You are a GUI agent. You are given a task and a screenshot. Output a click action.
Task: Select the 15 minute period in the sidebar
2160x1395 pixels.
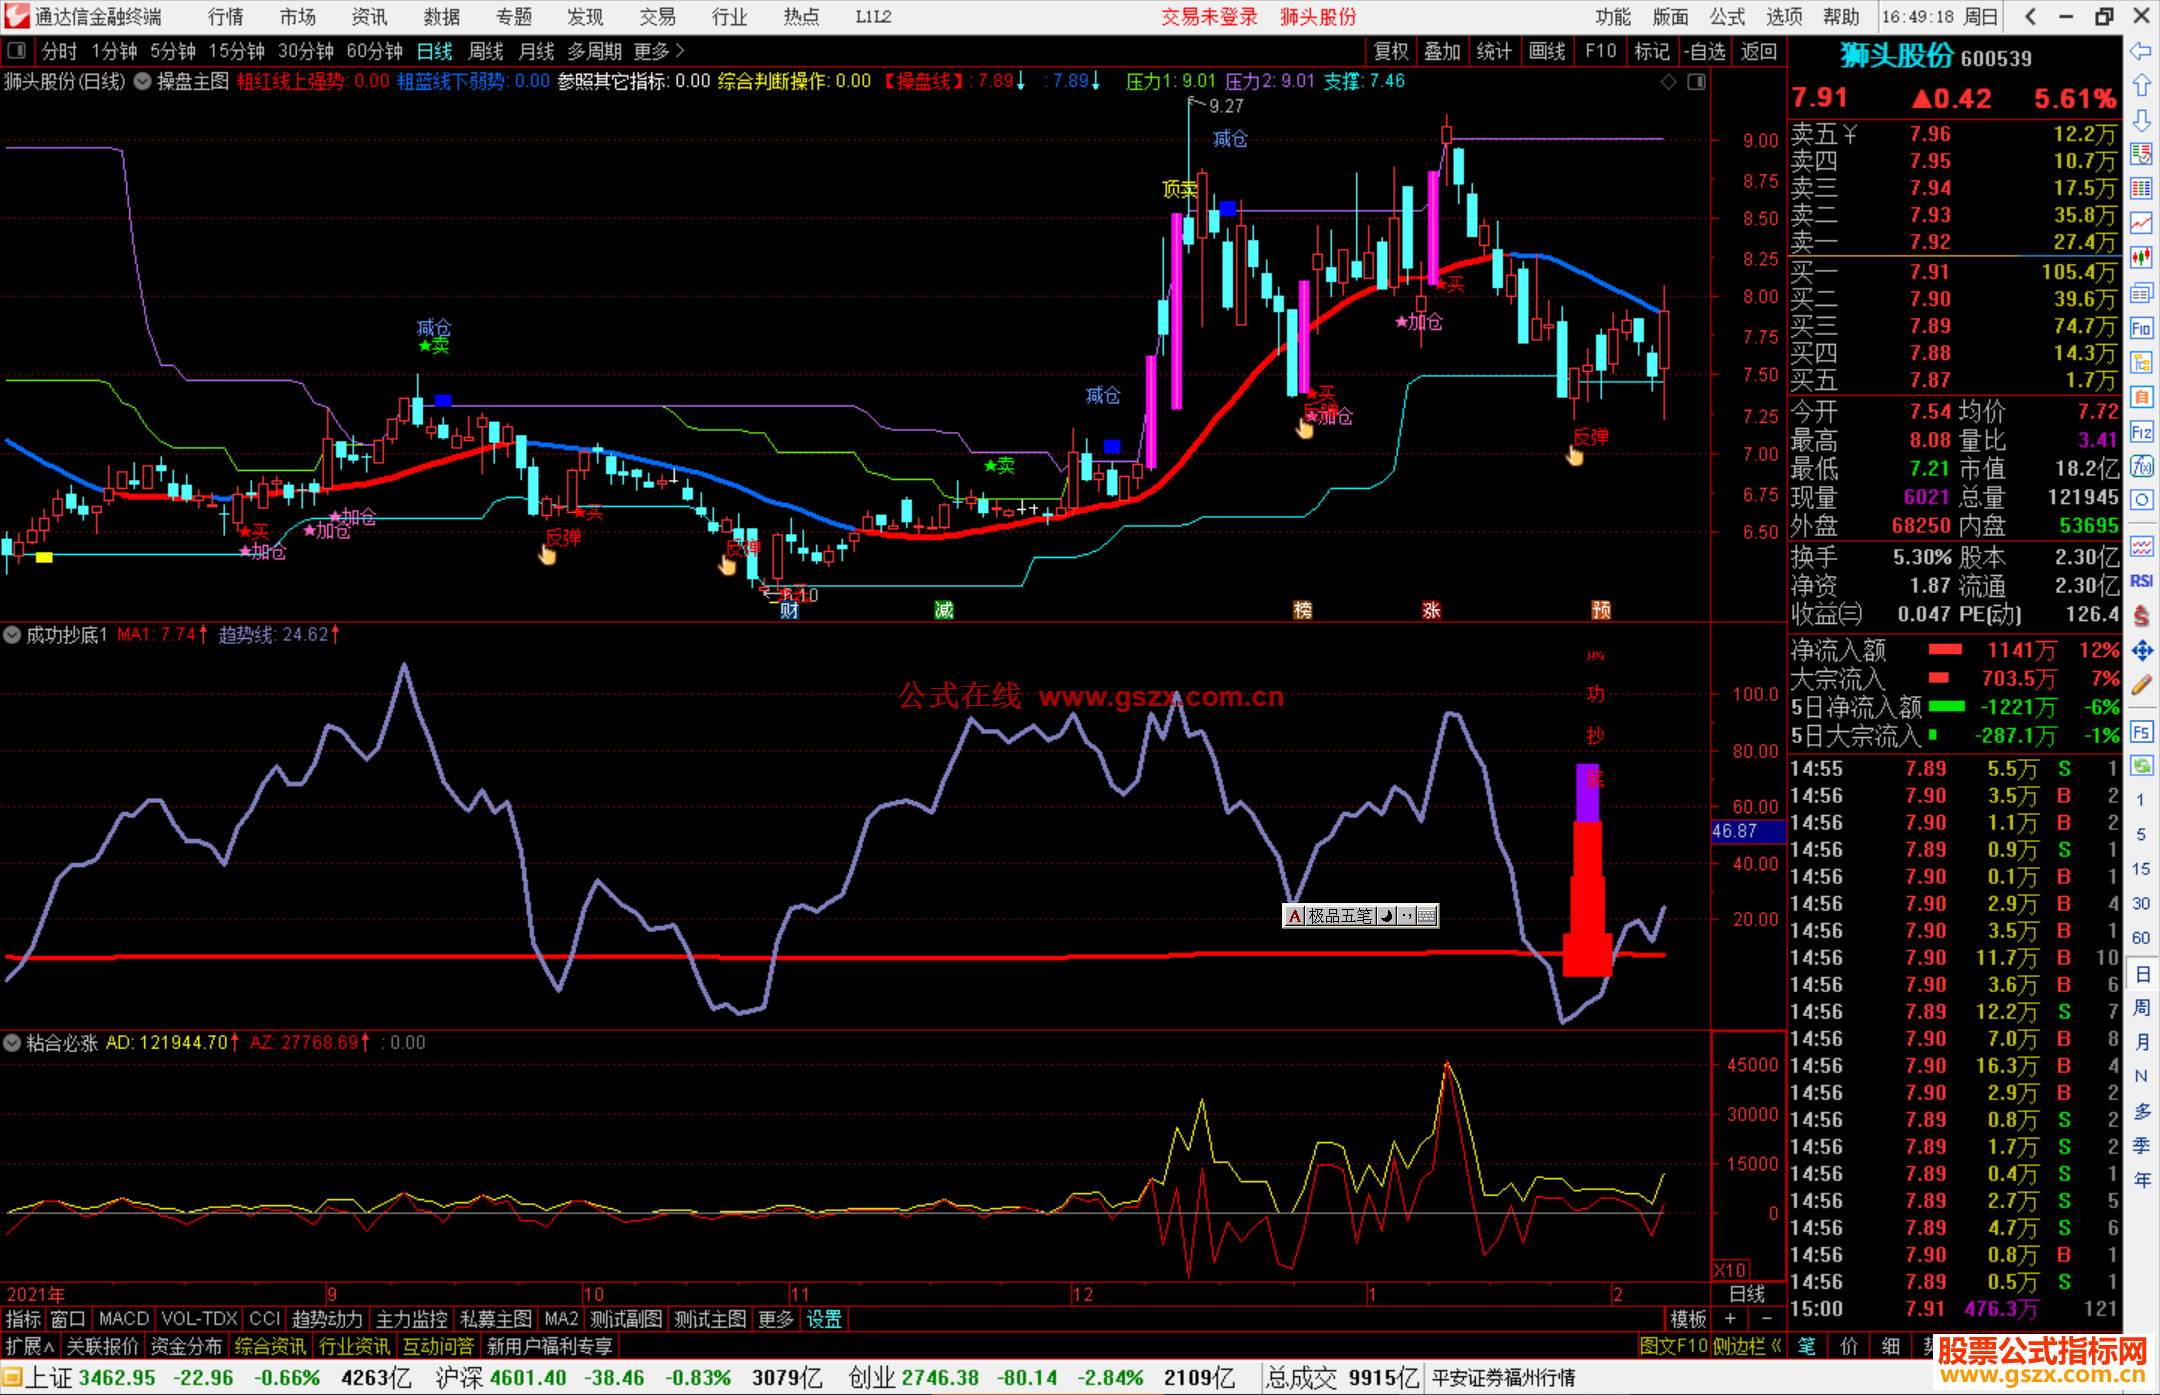point(2141,869)
